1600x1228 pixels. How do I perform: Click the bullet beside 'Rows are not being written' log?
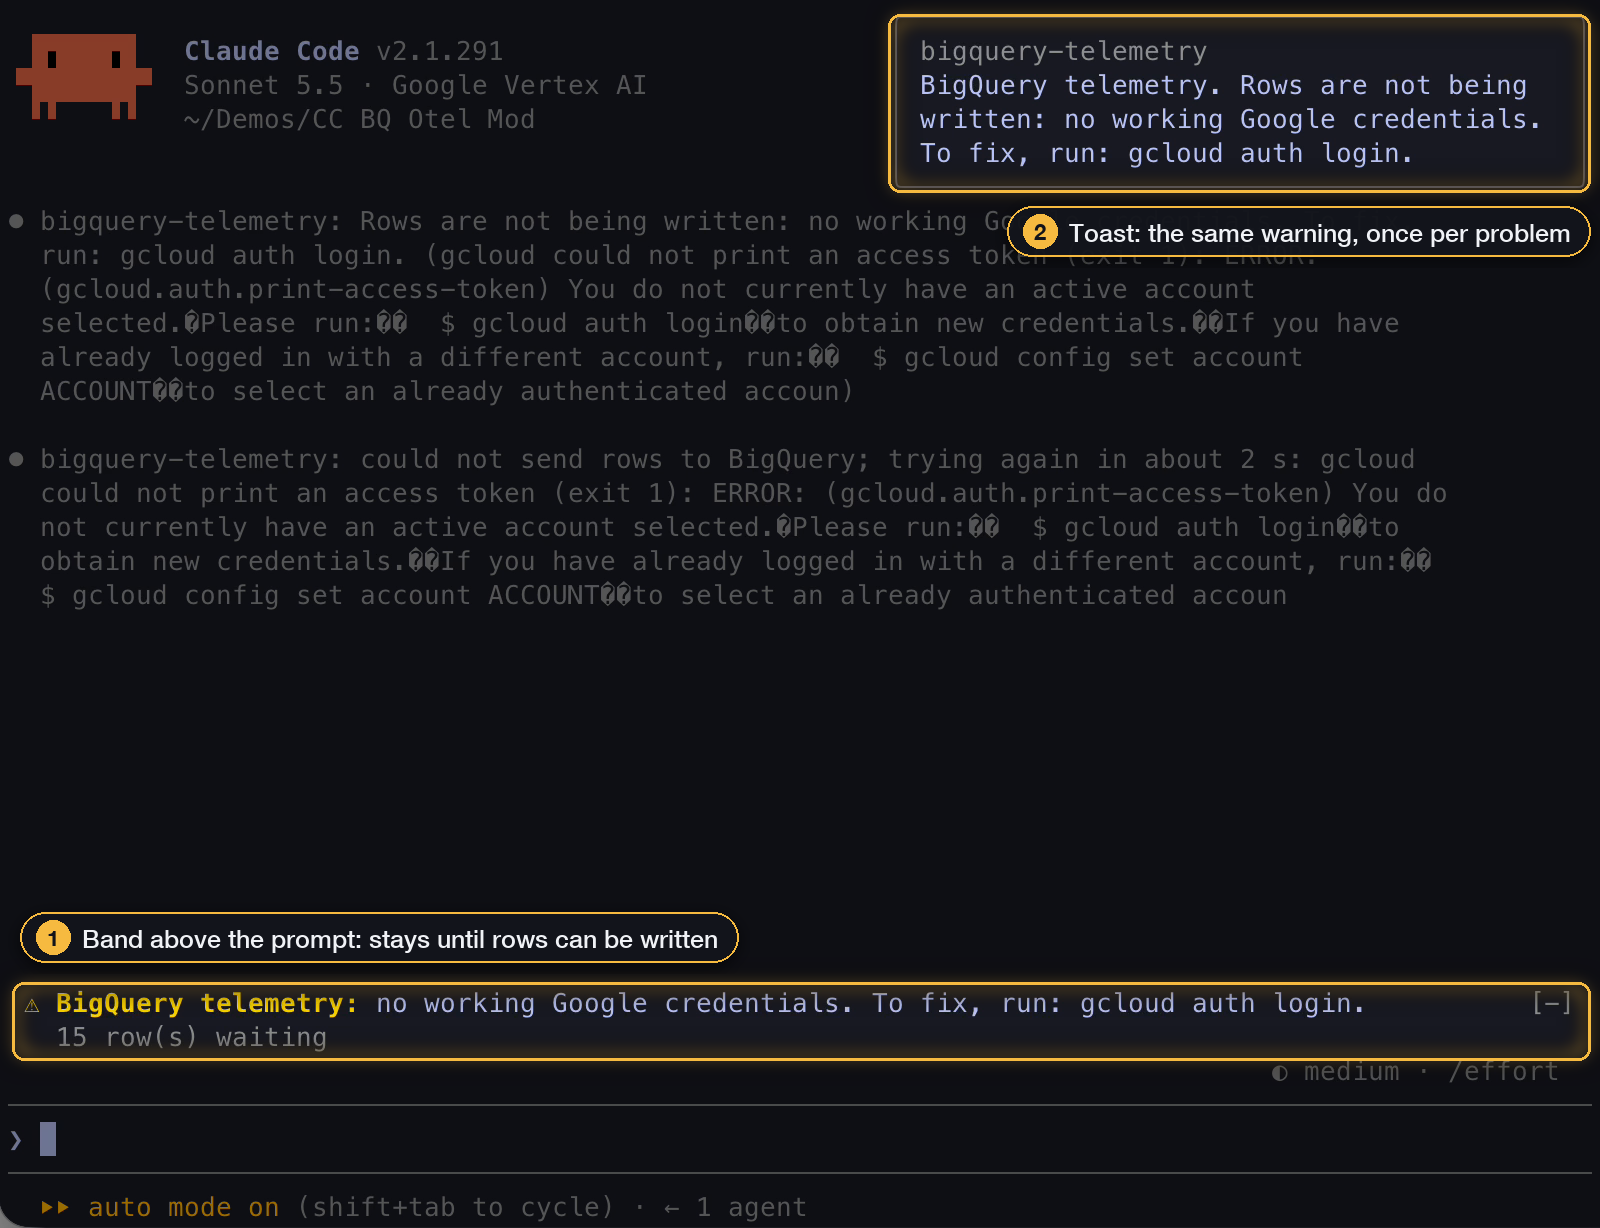pyautogui.click(x=17, y=221)
